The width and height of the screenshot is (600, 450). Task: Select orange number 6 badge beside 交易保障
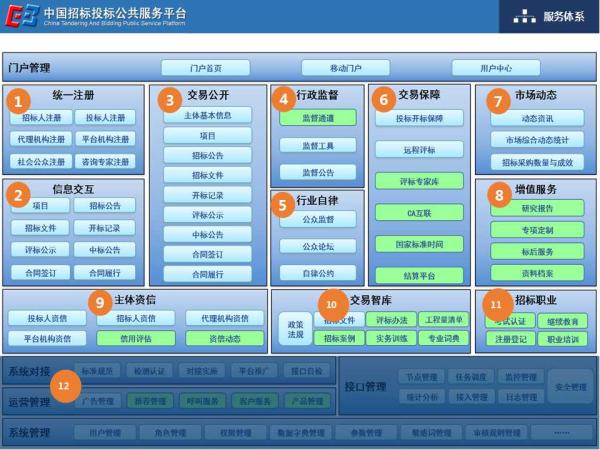(x=383, y=100)
